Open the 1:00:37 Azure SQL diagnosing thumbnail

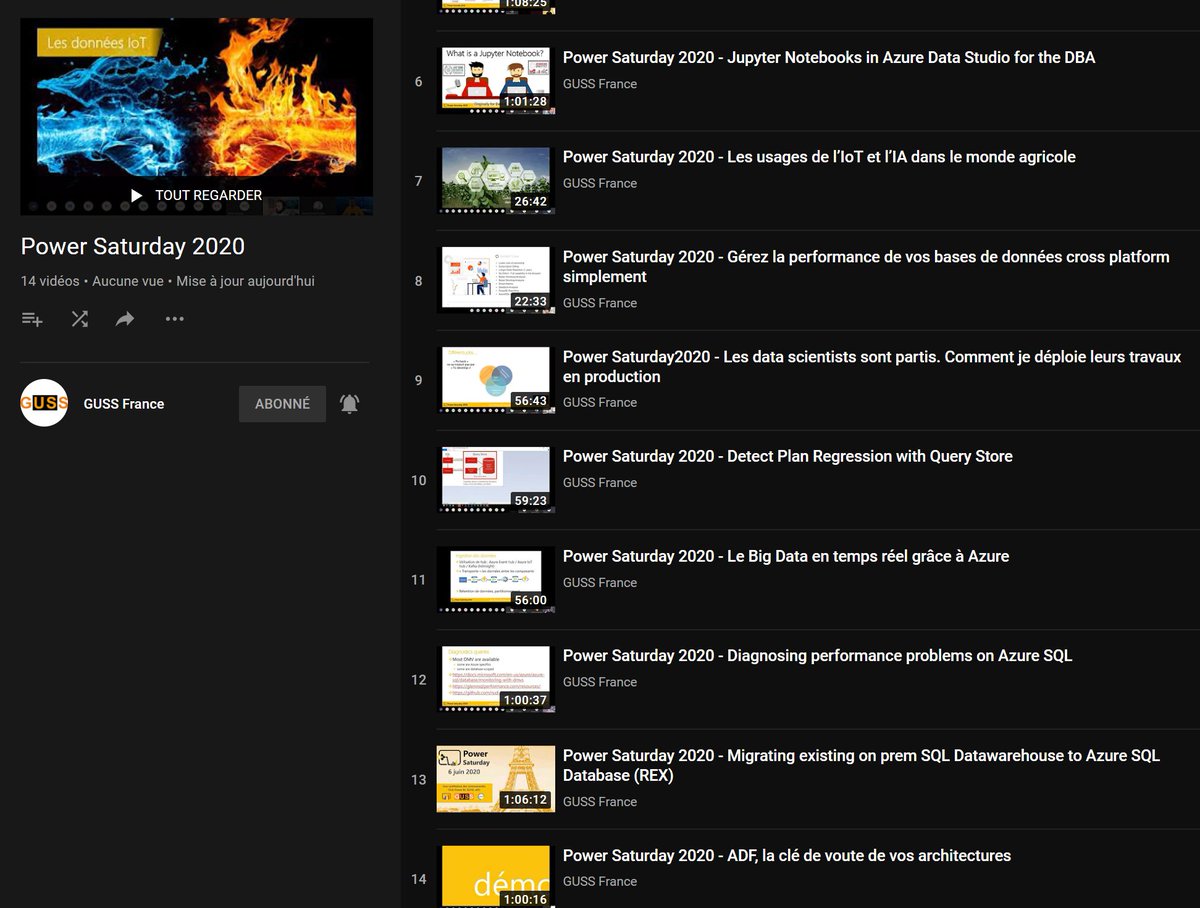(x=496, y=679)
